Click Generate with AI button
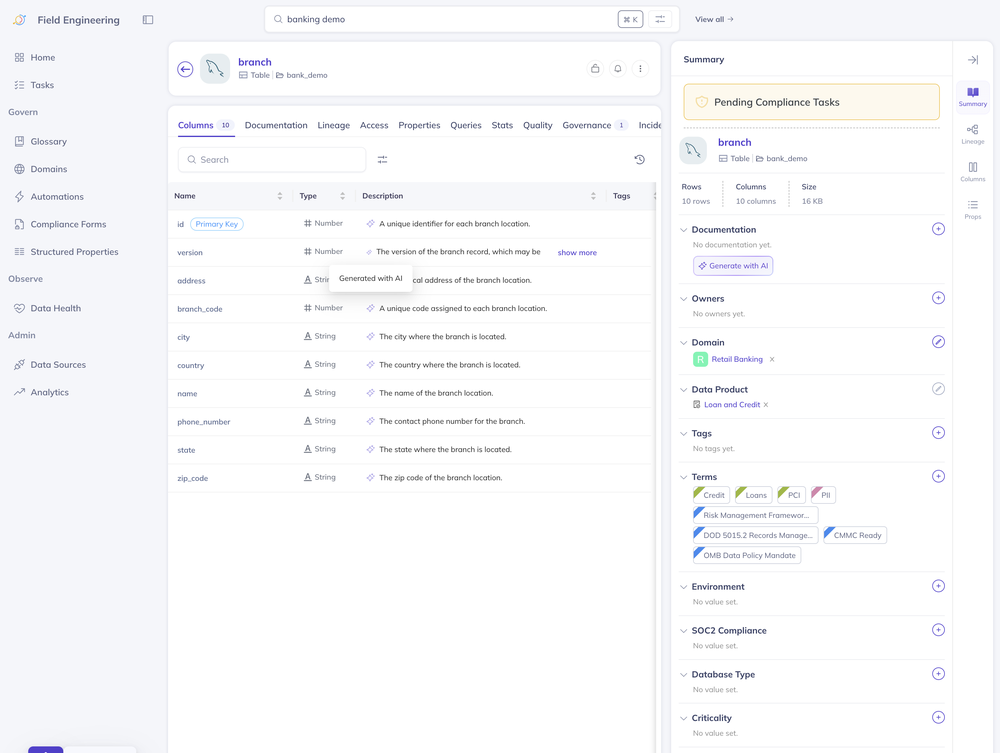The height and width of the screenshot is (753, 1000). coord(733,266)
